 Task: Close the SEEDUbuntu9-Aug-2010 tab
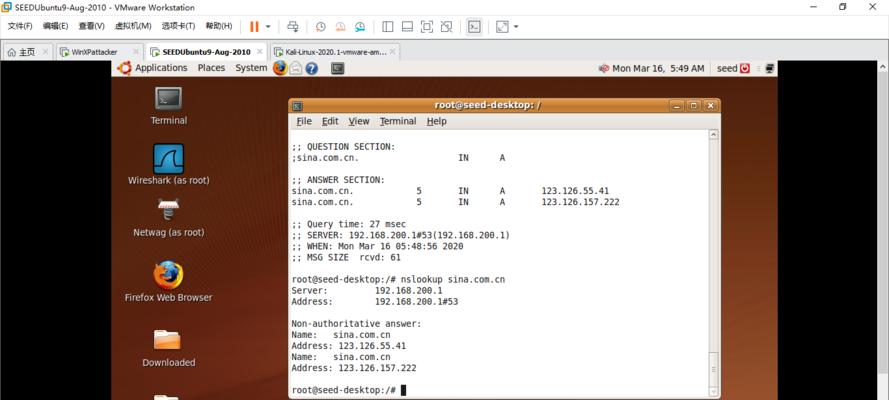click(x=260, y=52)
